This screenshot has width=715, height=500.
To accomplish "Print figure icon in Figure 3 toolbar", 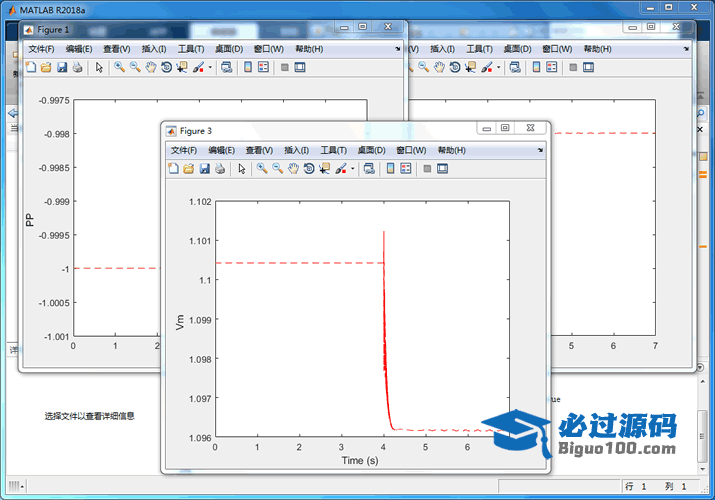I will coord(220,169).
